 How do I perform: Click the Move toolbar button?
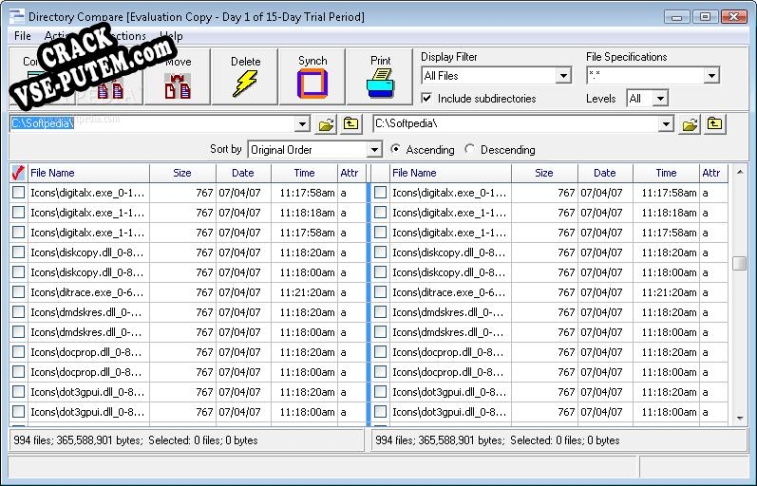coord(178,76)
